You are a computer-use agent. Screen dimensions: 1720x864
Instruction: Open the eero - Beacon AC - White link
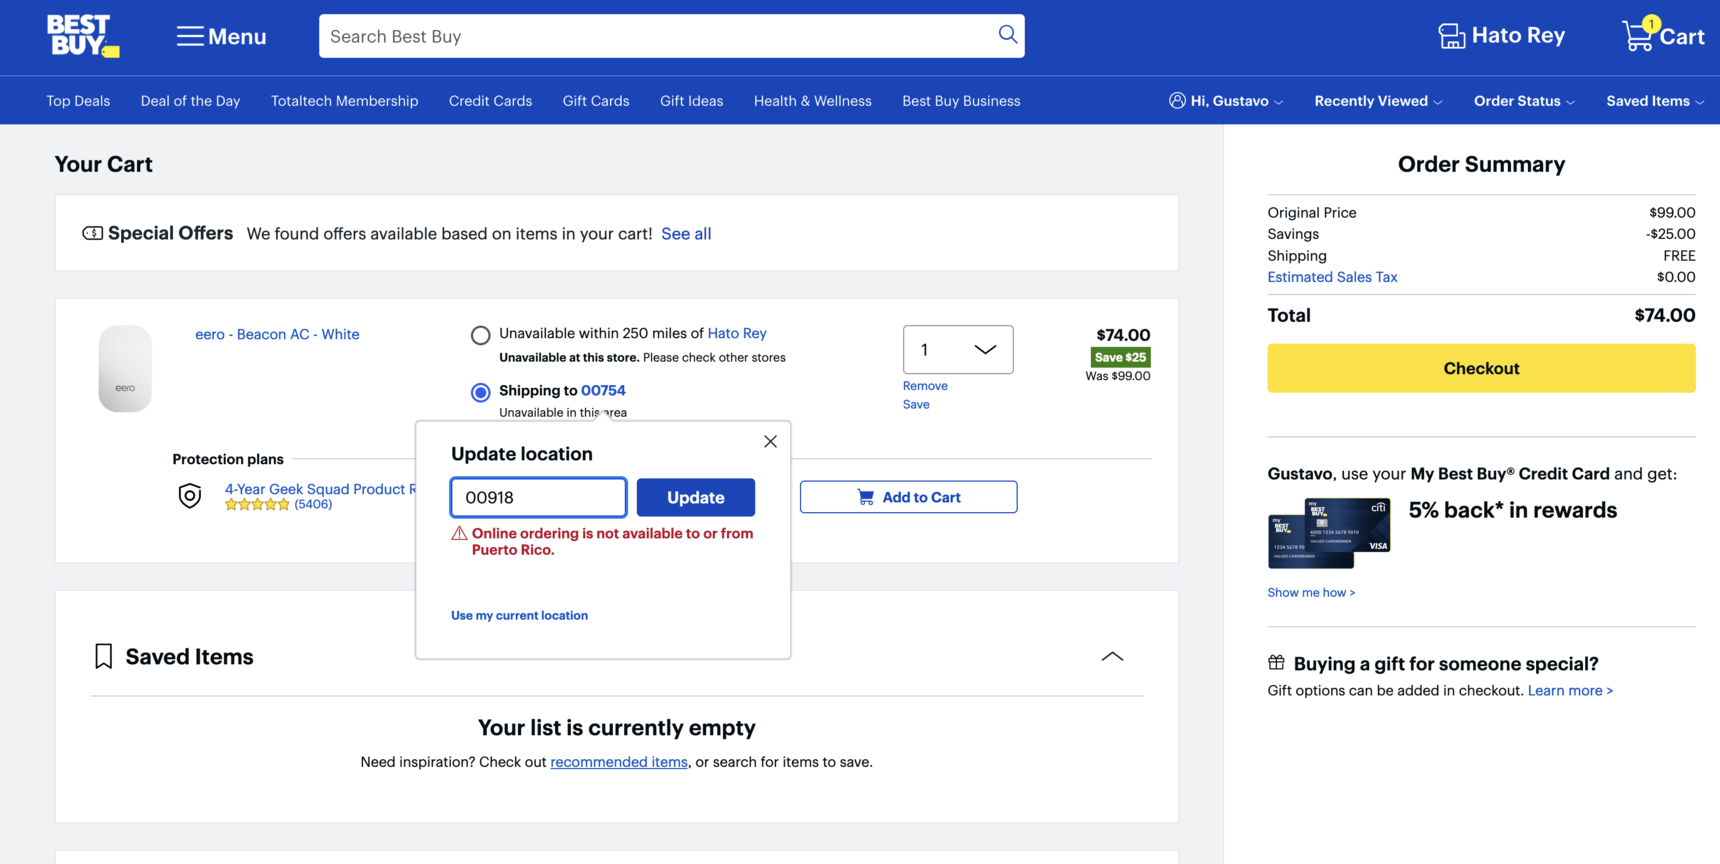pos(277,334)
